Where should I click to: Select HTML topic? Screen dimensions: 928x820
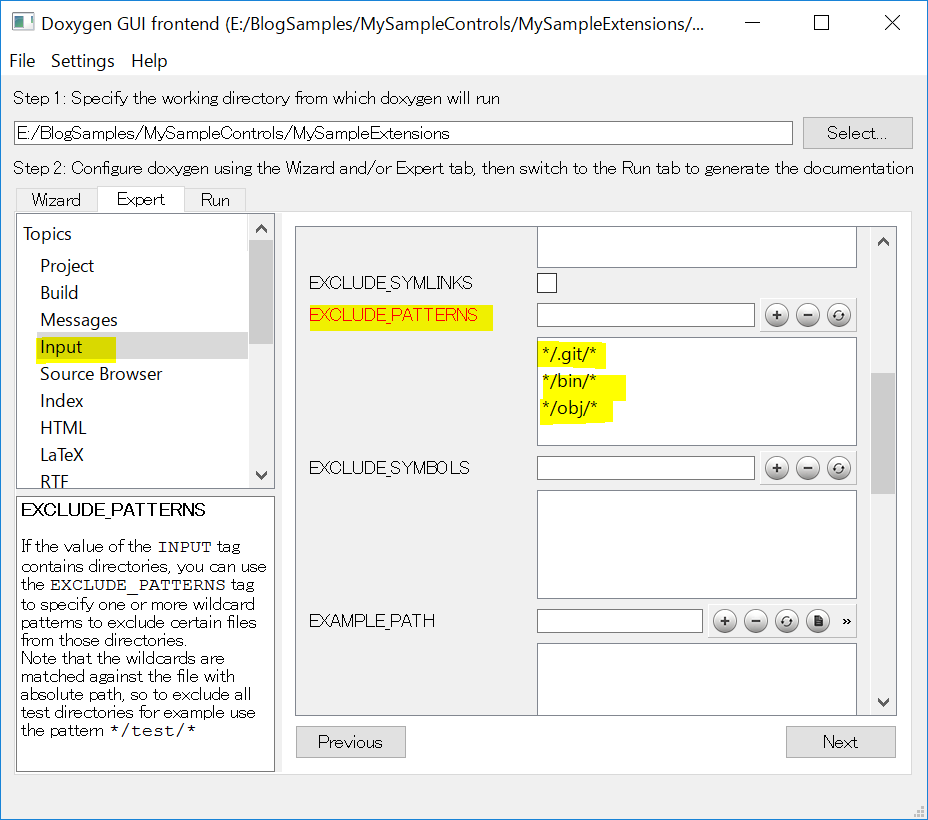click(x=63, y=428)
